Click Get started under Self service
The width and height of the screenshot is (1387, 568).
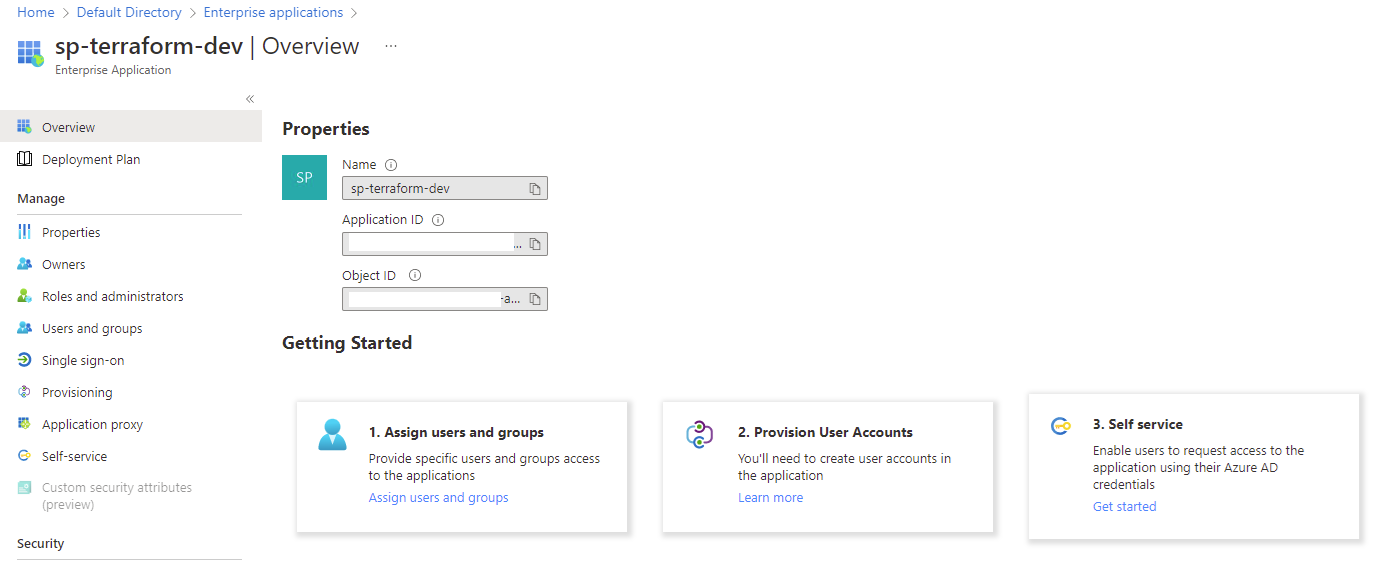pos(1124,507)
